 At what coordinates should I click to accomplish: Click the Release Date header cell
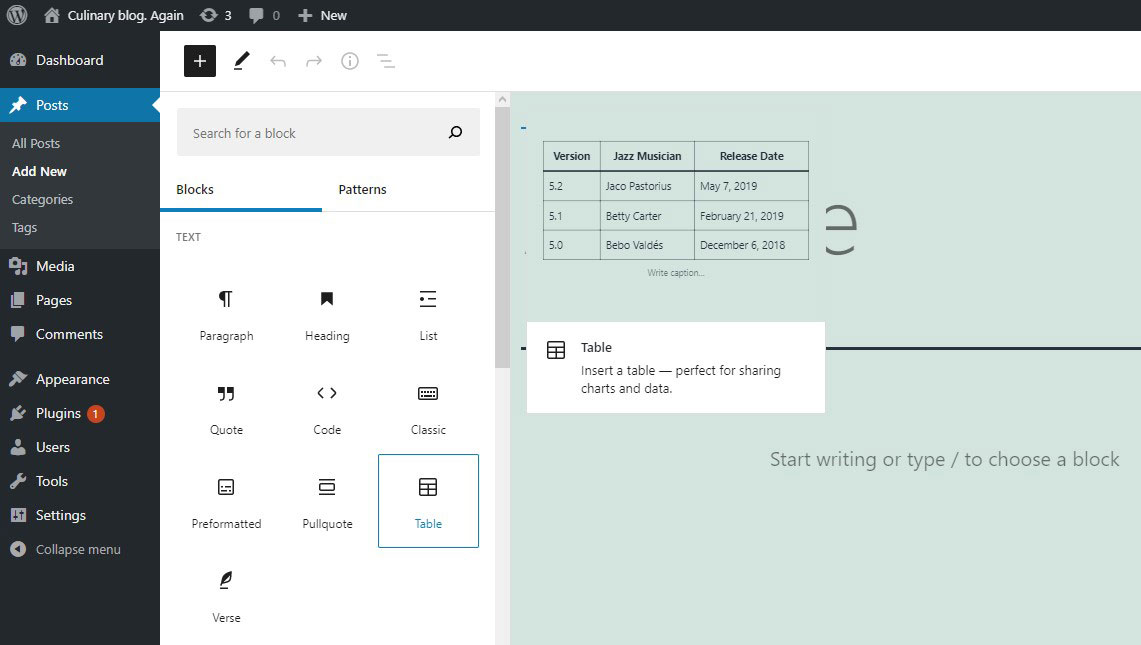(x=751, y=156)
